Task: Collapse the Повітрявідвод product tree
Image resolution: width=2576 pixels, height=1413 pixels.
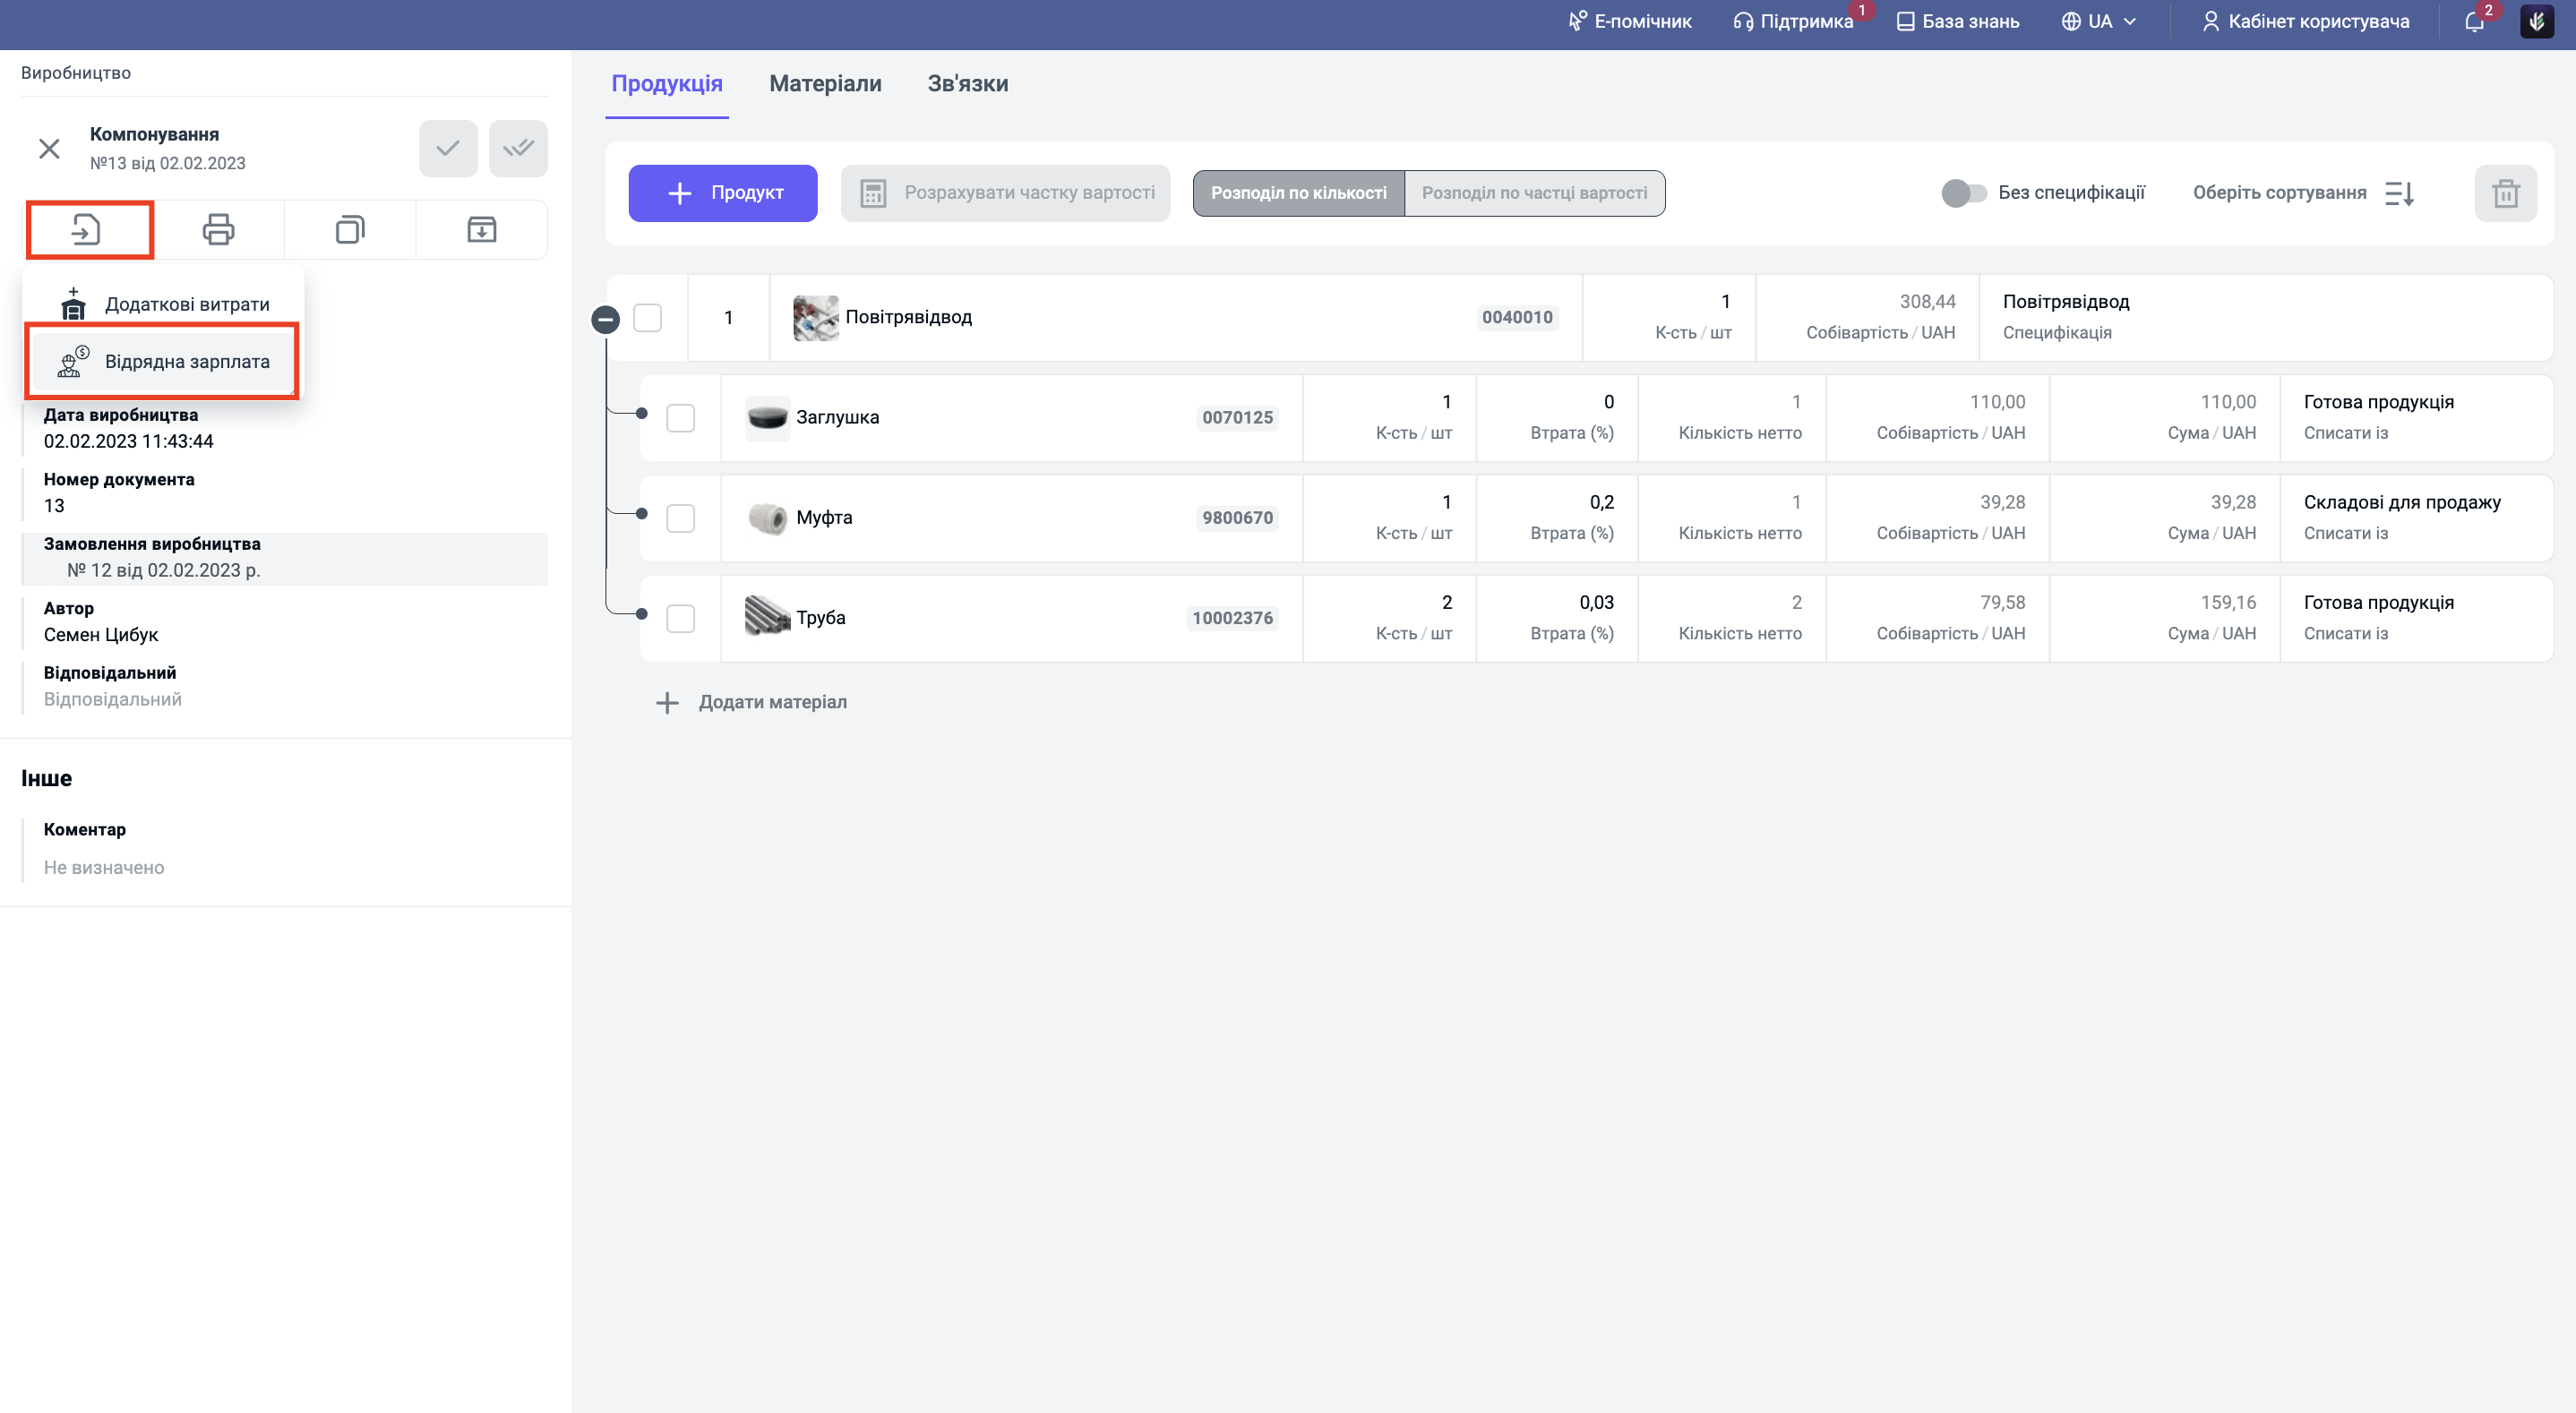Action: 605,319
